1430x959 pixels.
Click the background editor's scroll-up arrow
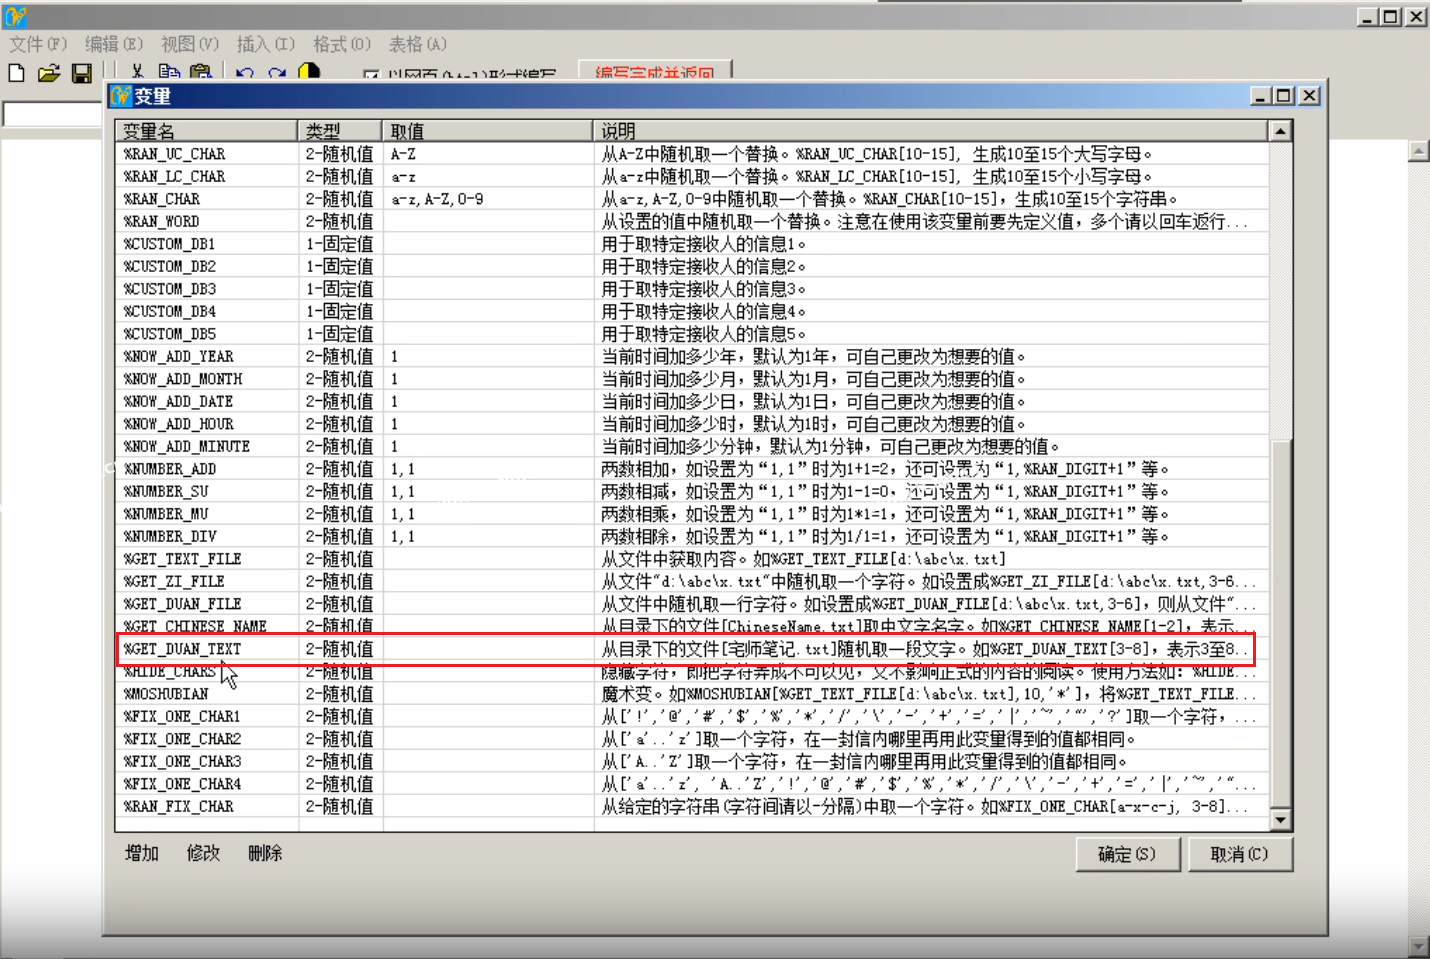pyautogui.click(x=1419, y=151)
